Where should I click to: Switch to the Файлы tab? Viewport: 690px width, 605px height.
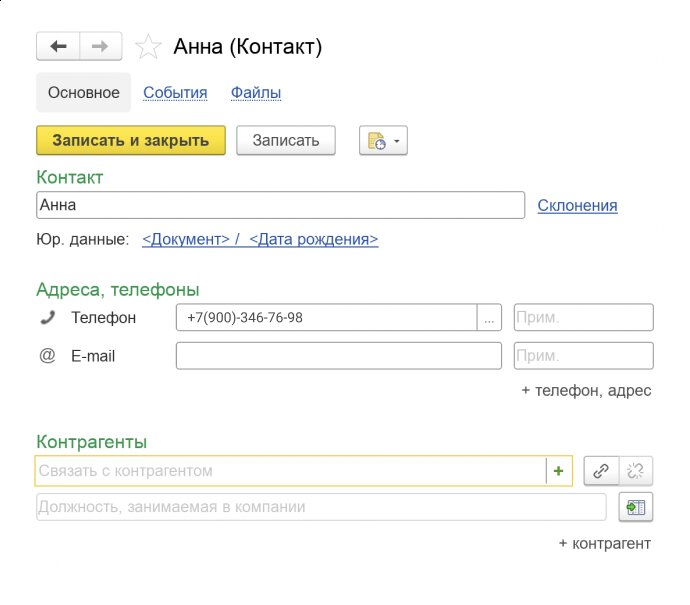coord(256,93)
